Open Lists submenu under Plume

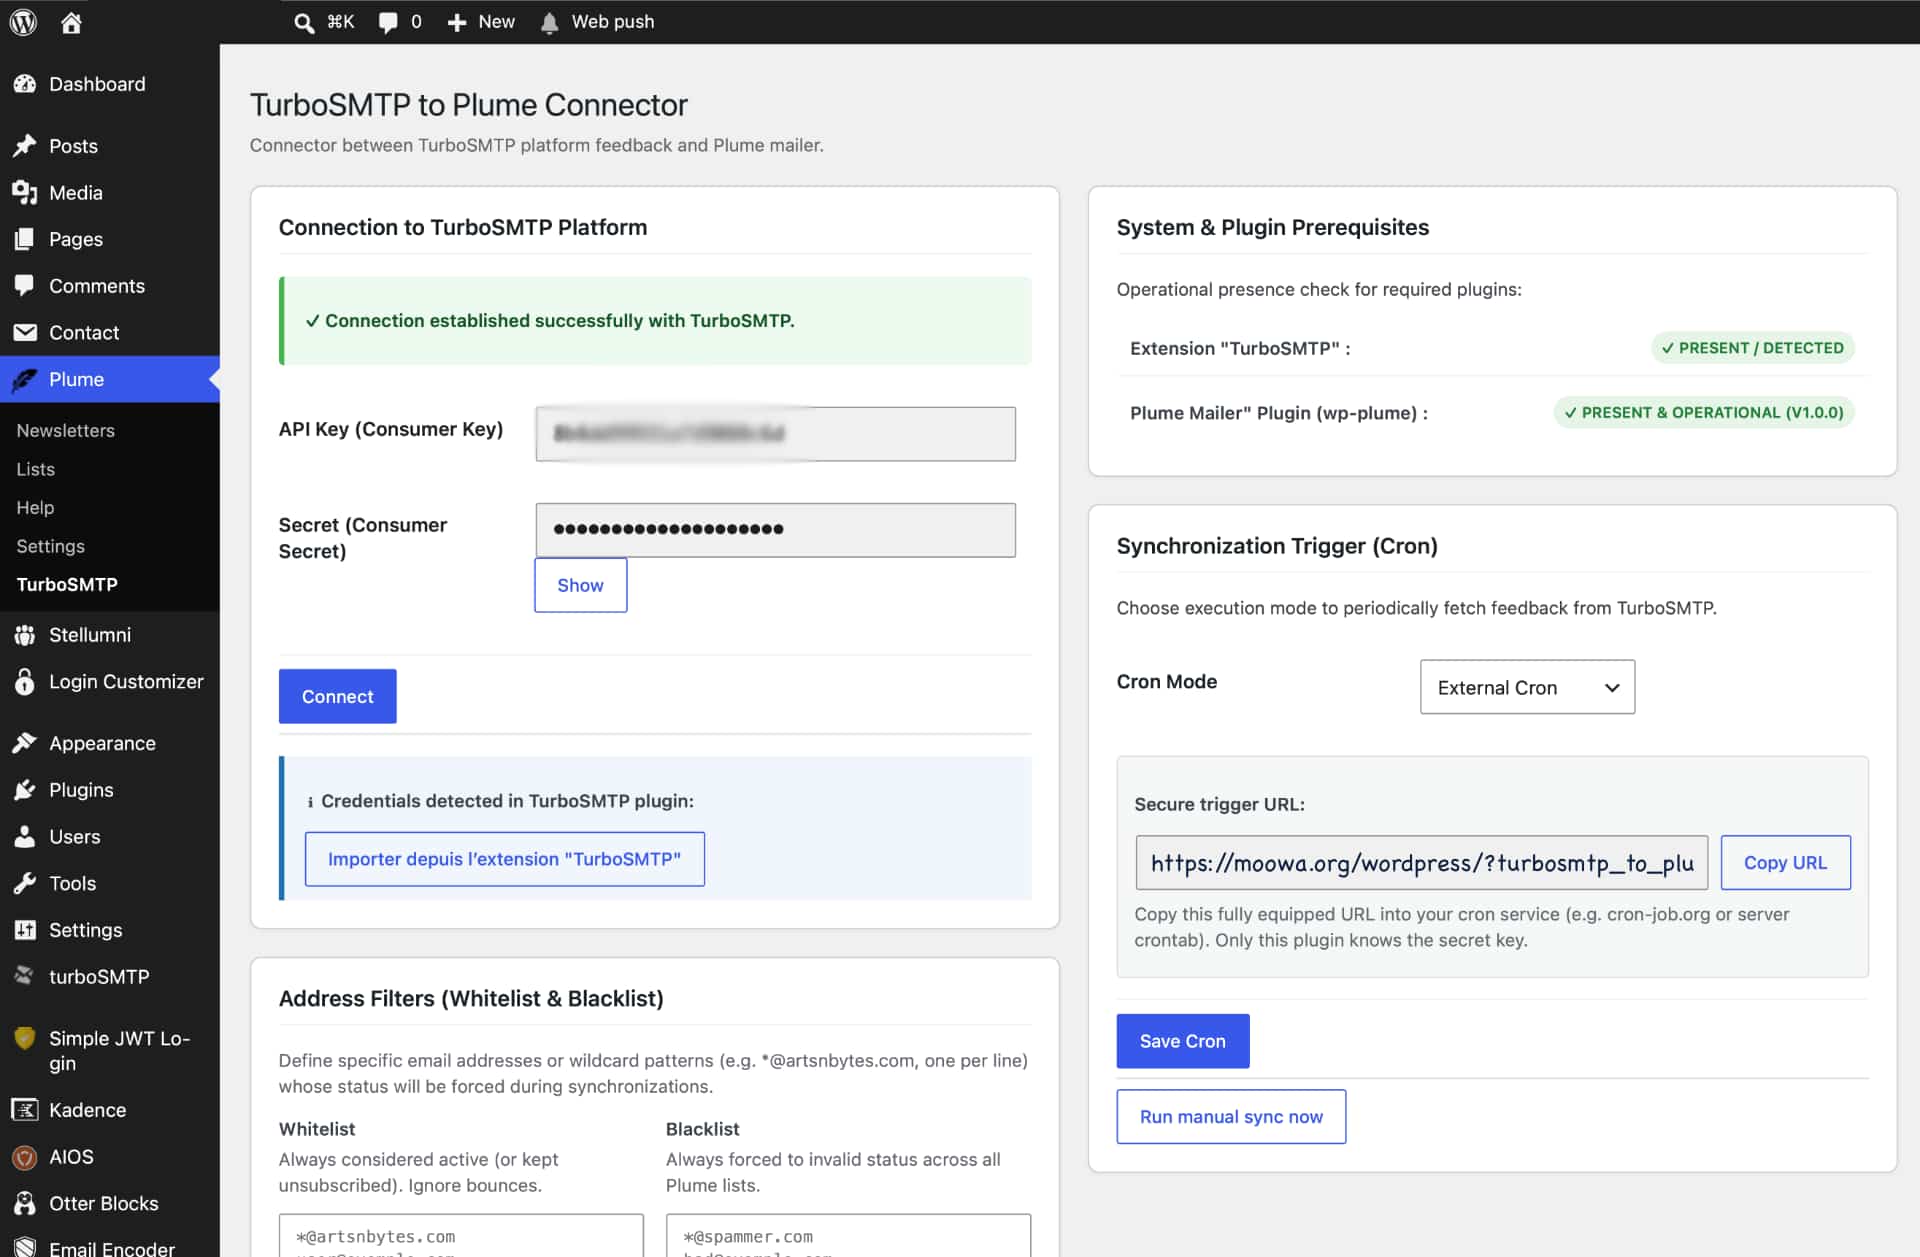[35, 469]
